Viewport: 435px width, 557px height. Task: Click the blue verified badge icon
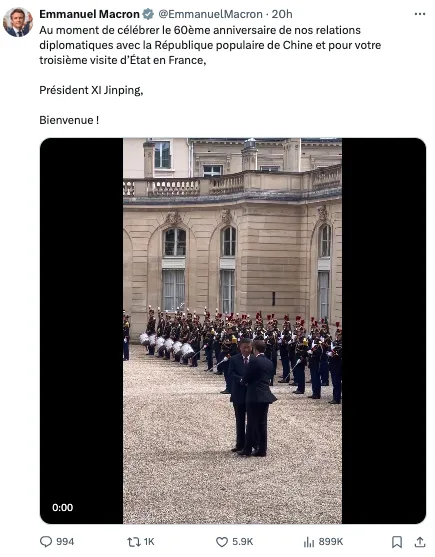point(148,14)
